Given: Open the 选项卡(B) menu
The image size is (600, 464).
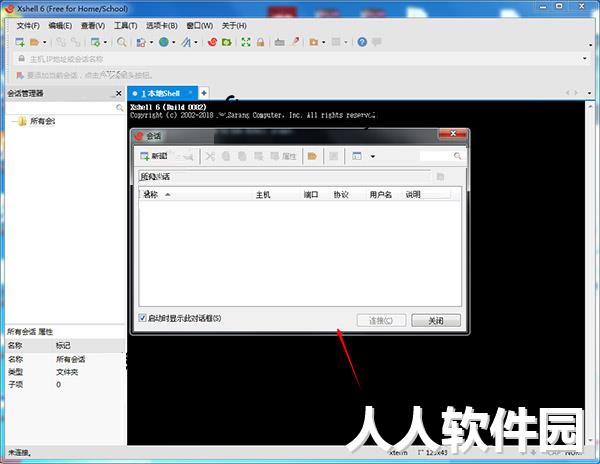Looking at the screenshot, I should (x=161, y=26).
